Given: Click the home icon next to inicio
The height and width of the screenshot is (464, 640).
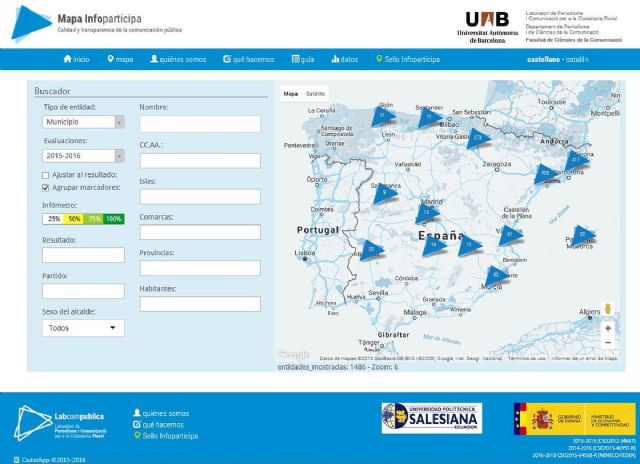Looking at the screenshot, I should pos(67,59).
